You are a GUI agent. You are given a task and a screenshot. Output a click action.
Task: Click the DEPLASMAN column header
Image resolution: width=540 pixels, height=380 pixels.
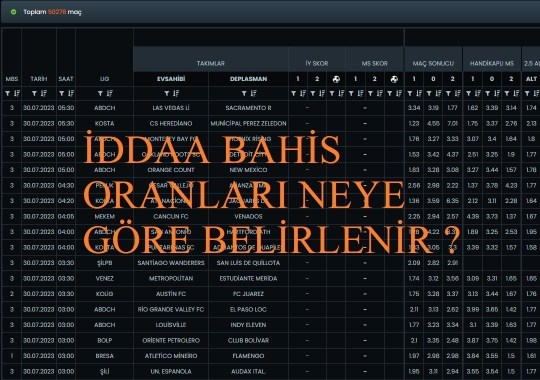[248, 79]
